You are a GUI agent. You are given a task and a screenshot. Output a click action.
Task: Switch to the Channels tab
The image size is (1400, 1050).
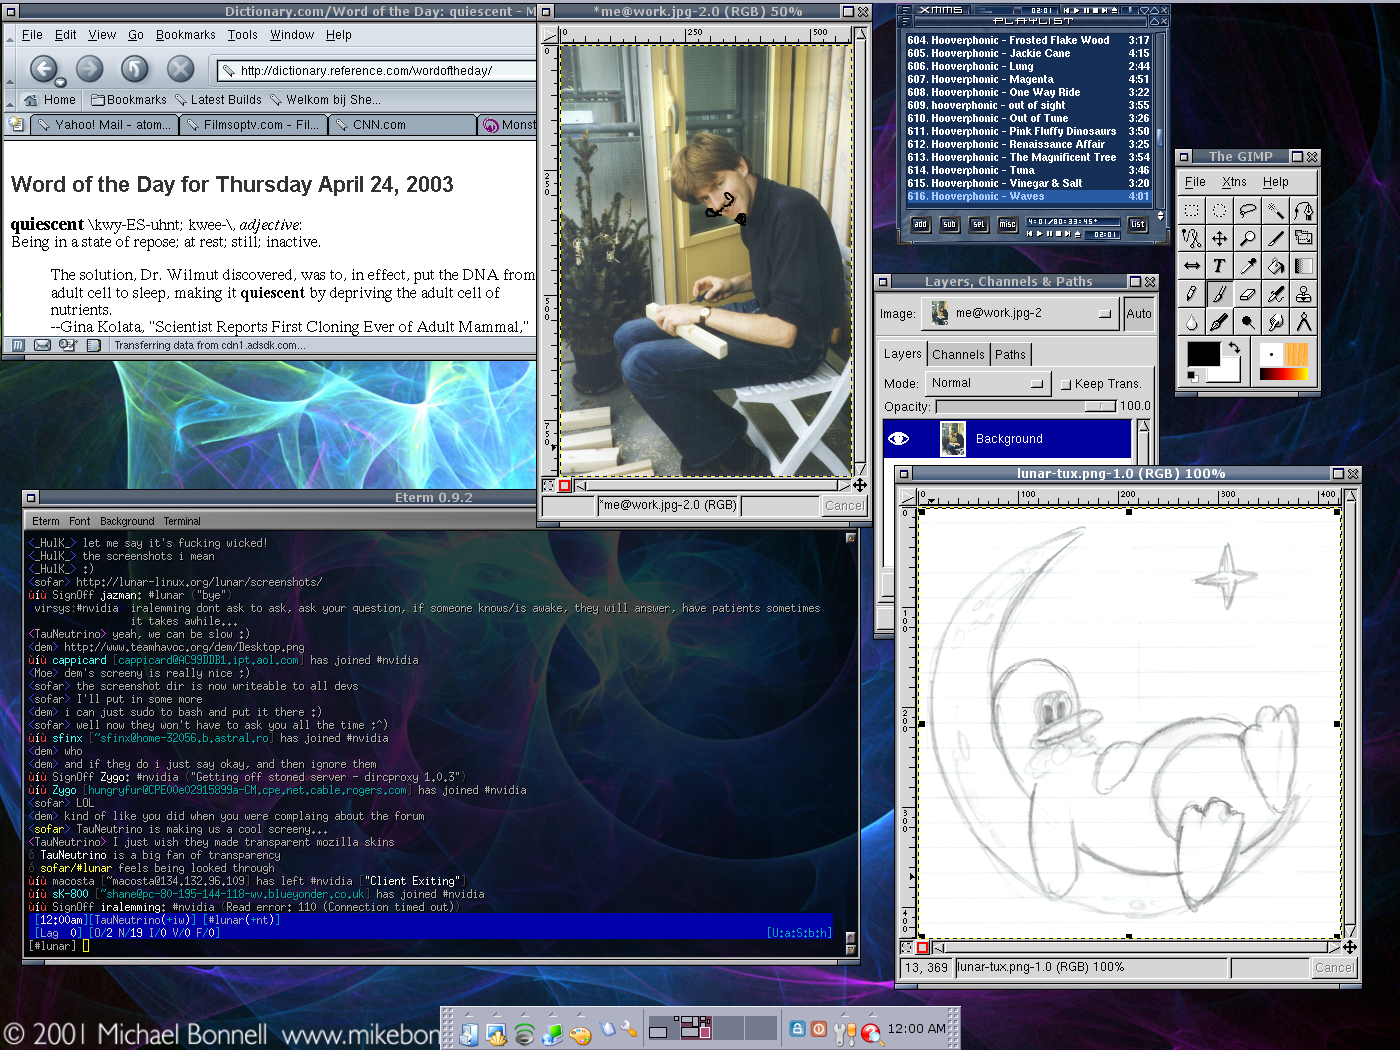pos(958,354)
